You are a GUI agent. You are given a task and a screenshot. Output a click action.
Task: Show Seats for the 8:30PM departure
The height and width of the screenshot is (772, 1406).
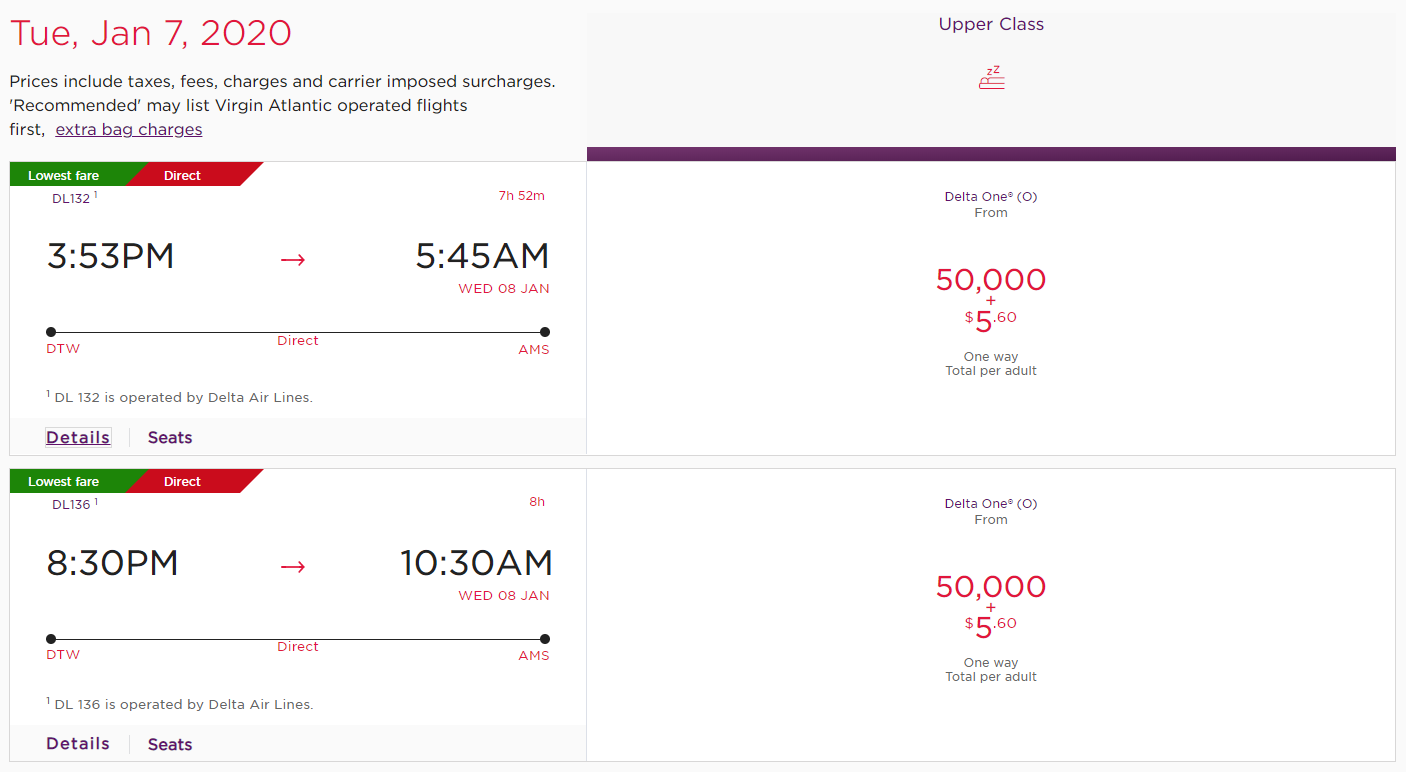(x=170, y=744)
